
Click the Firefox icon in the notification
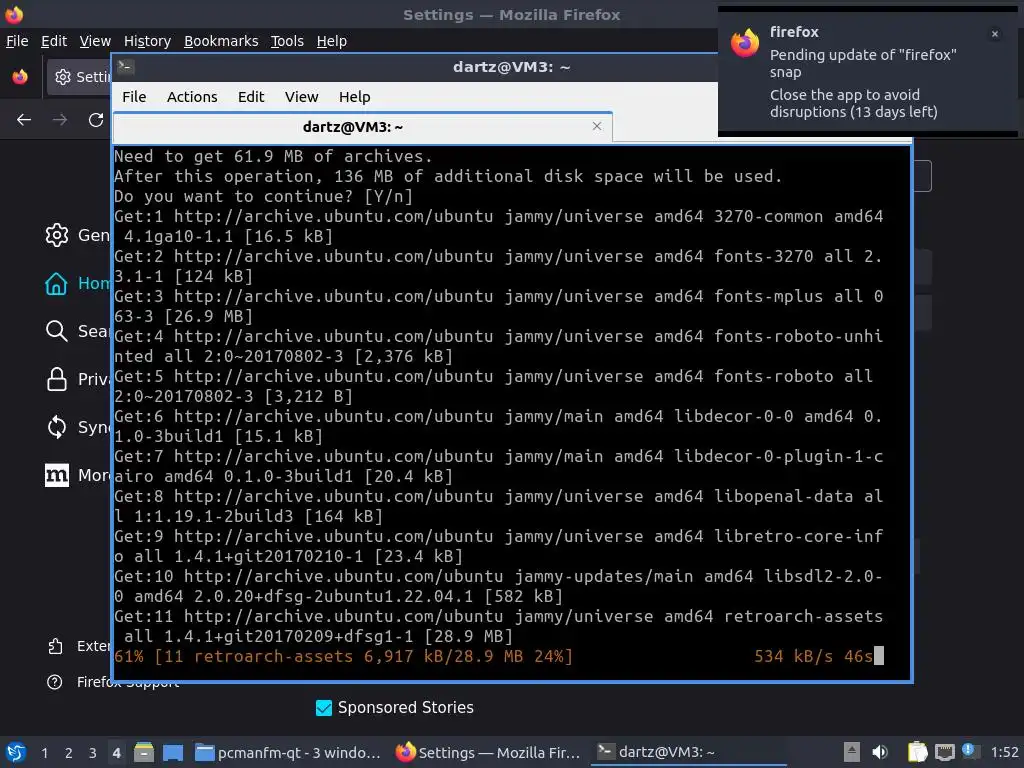pos(745,44)
